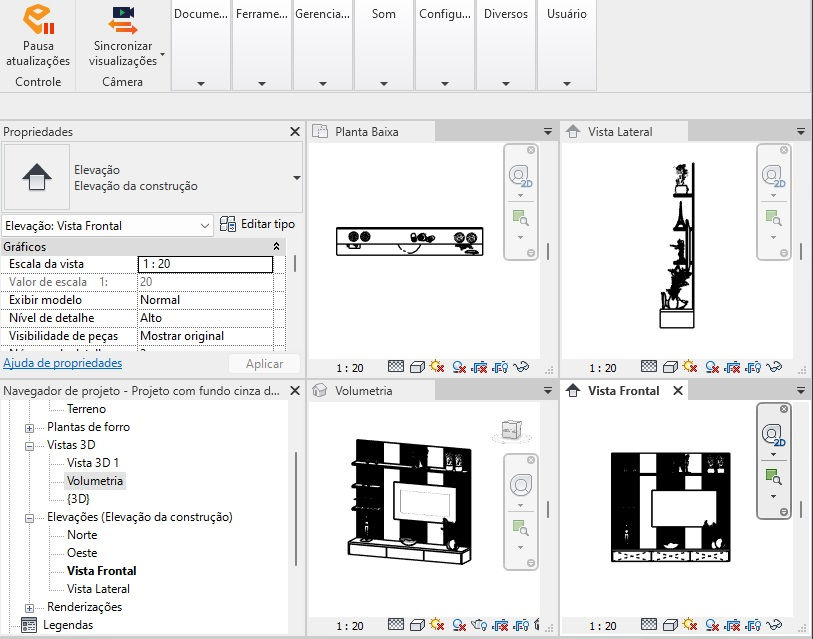813x639 pixels.
Task: Expand the Gerencia... ribbon panel
Action: pos(323,84)
